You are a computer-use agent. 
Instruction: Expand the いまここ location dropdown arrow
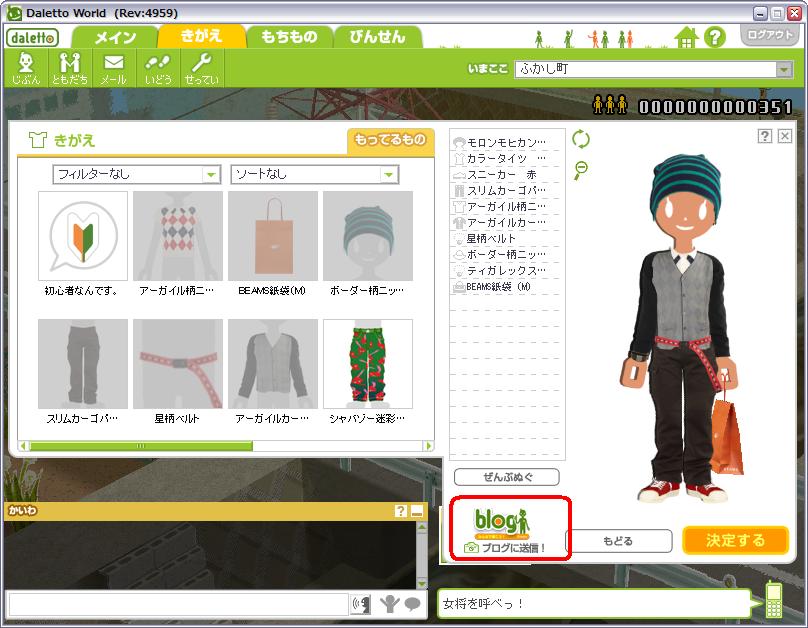pyautogui.click(x=784, y=69)
